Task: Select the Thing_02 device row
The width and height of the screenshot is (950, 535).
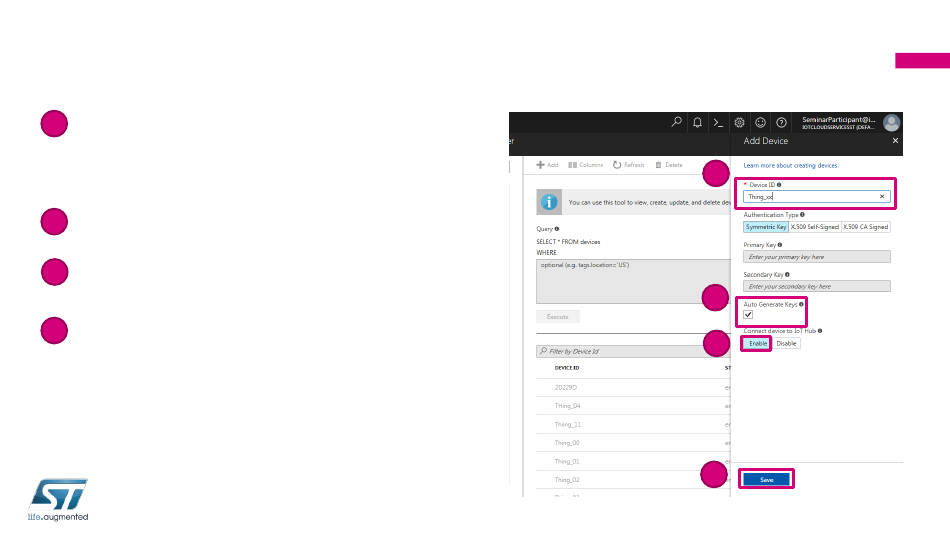Action: tap(633, 480)
